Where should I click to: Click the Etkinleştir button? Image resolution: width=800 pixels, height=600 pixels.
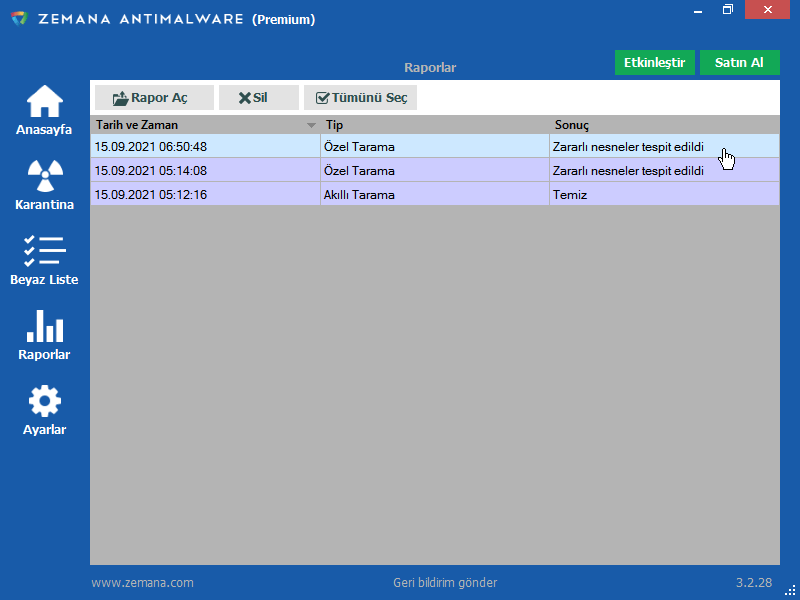click(655, 62)
